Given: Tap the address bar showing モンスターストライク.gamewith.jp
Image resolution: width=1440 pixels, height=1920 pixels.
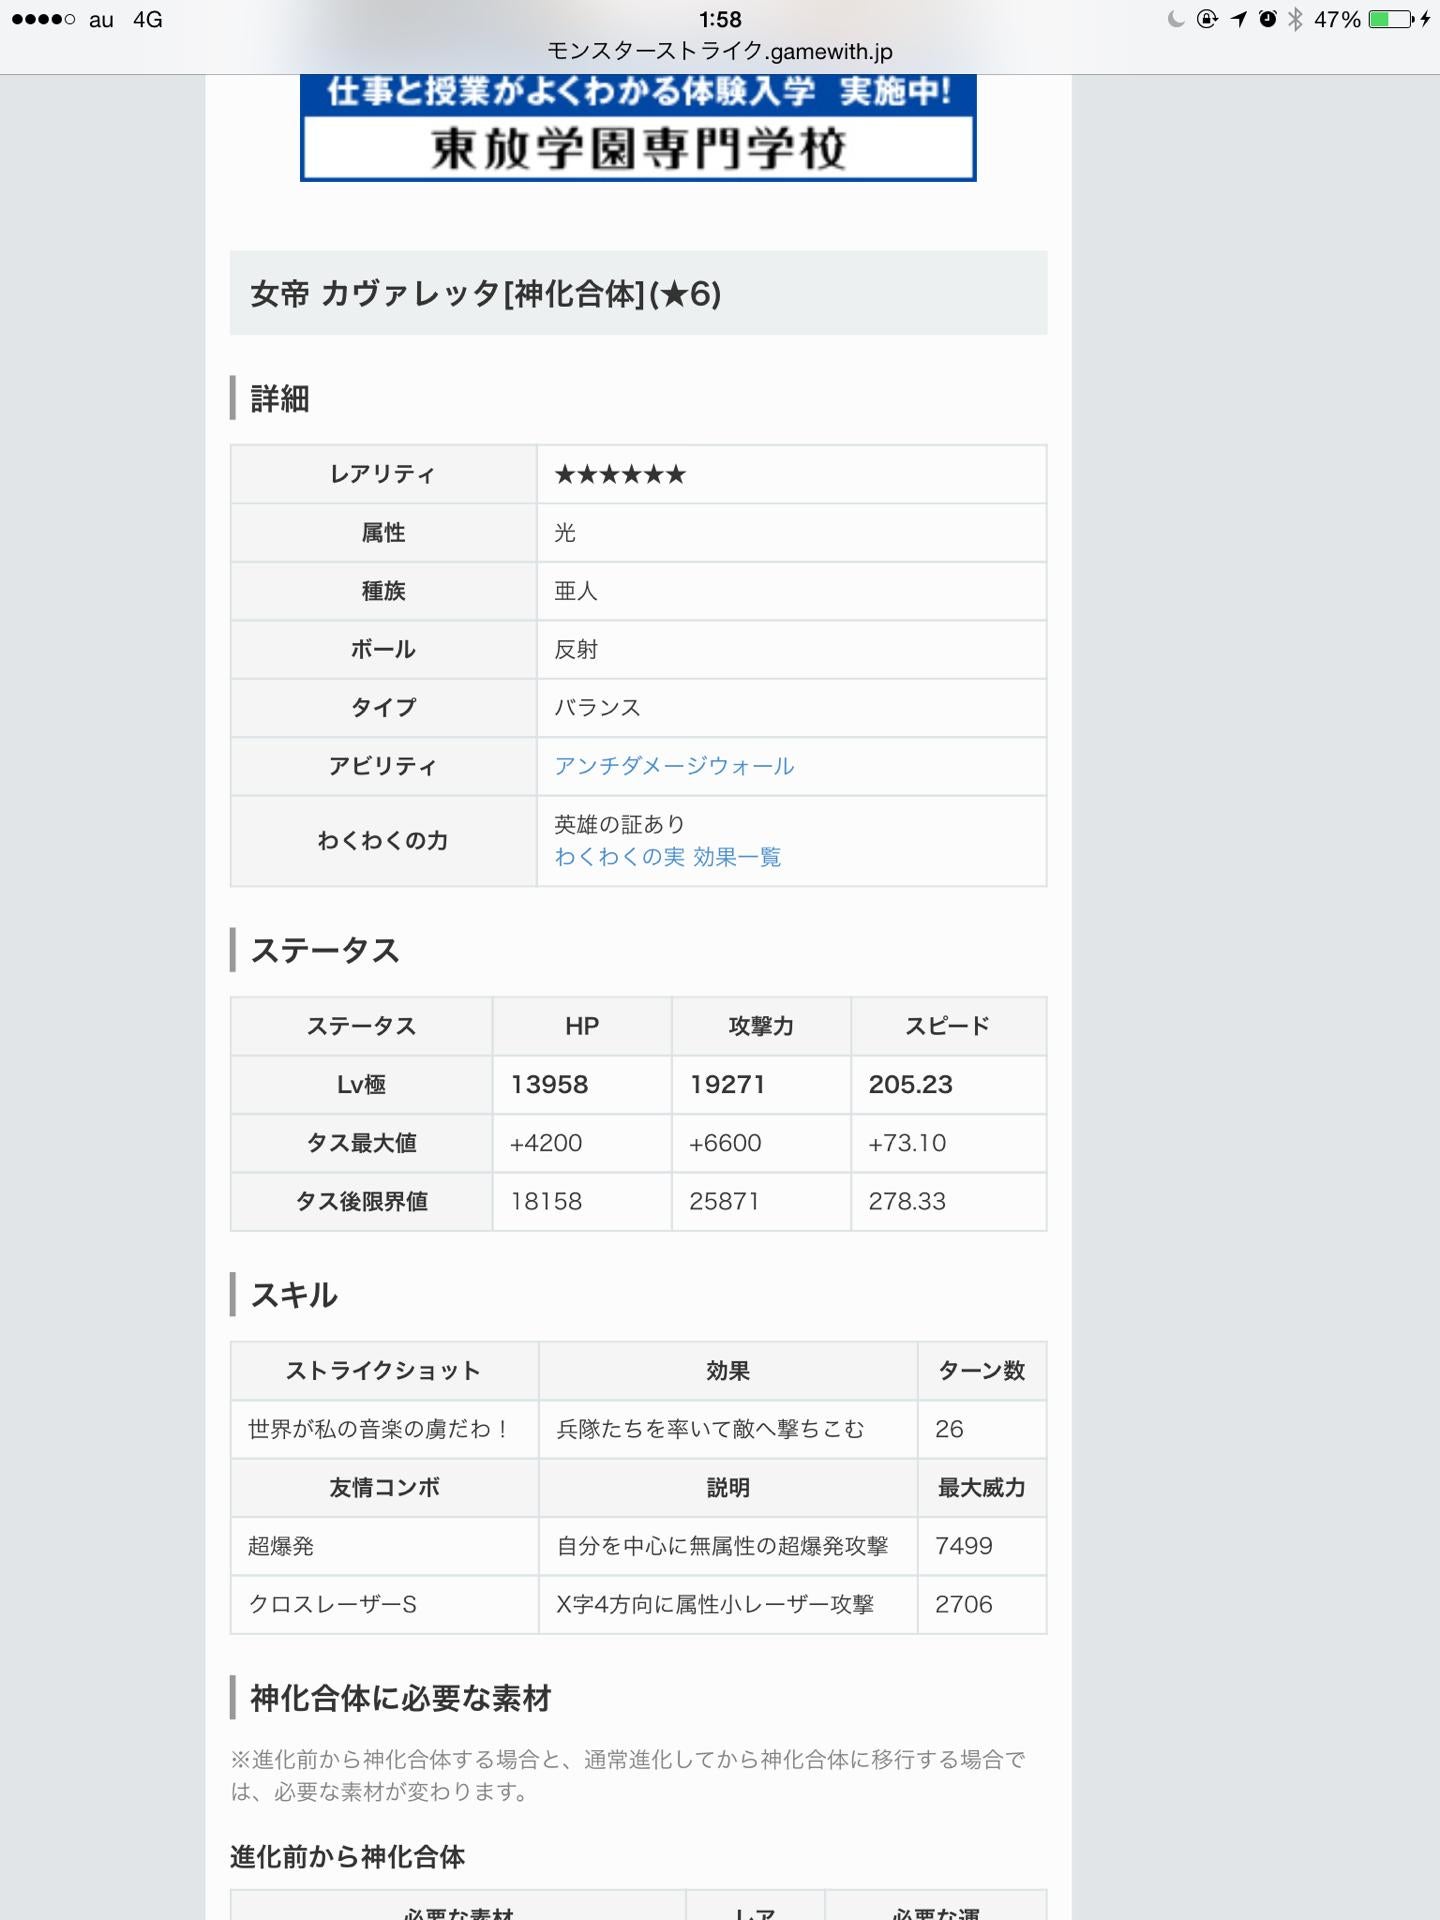Looking at the screenshot, I should 720,51.
